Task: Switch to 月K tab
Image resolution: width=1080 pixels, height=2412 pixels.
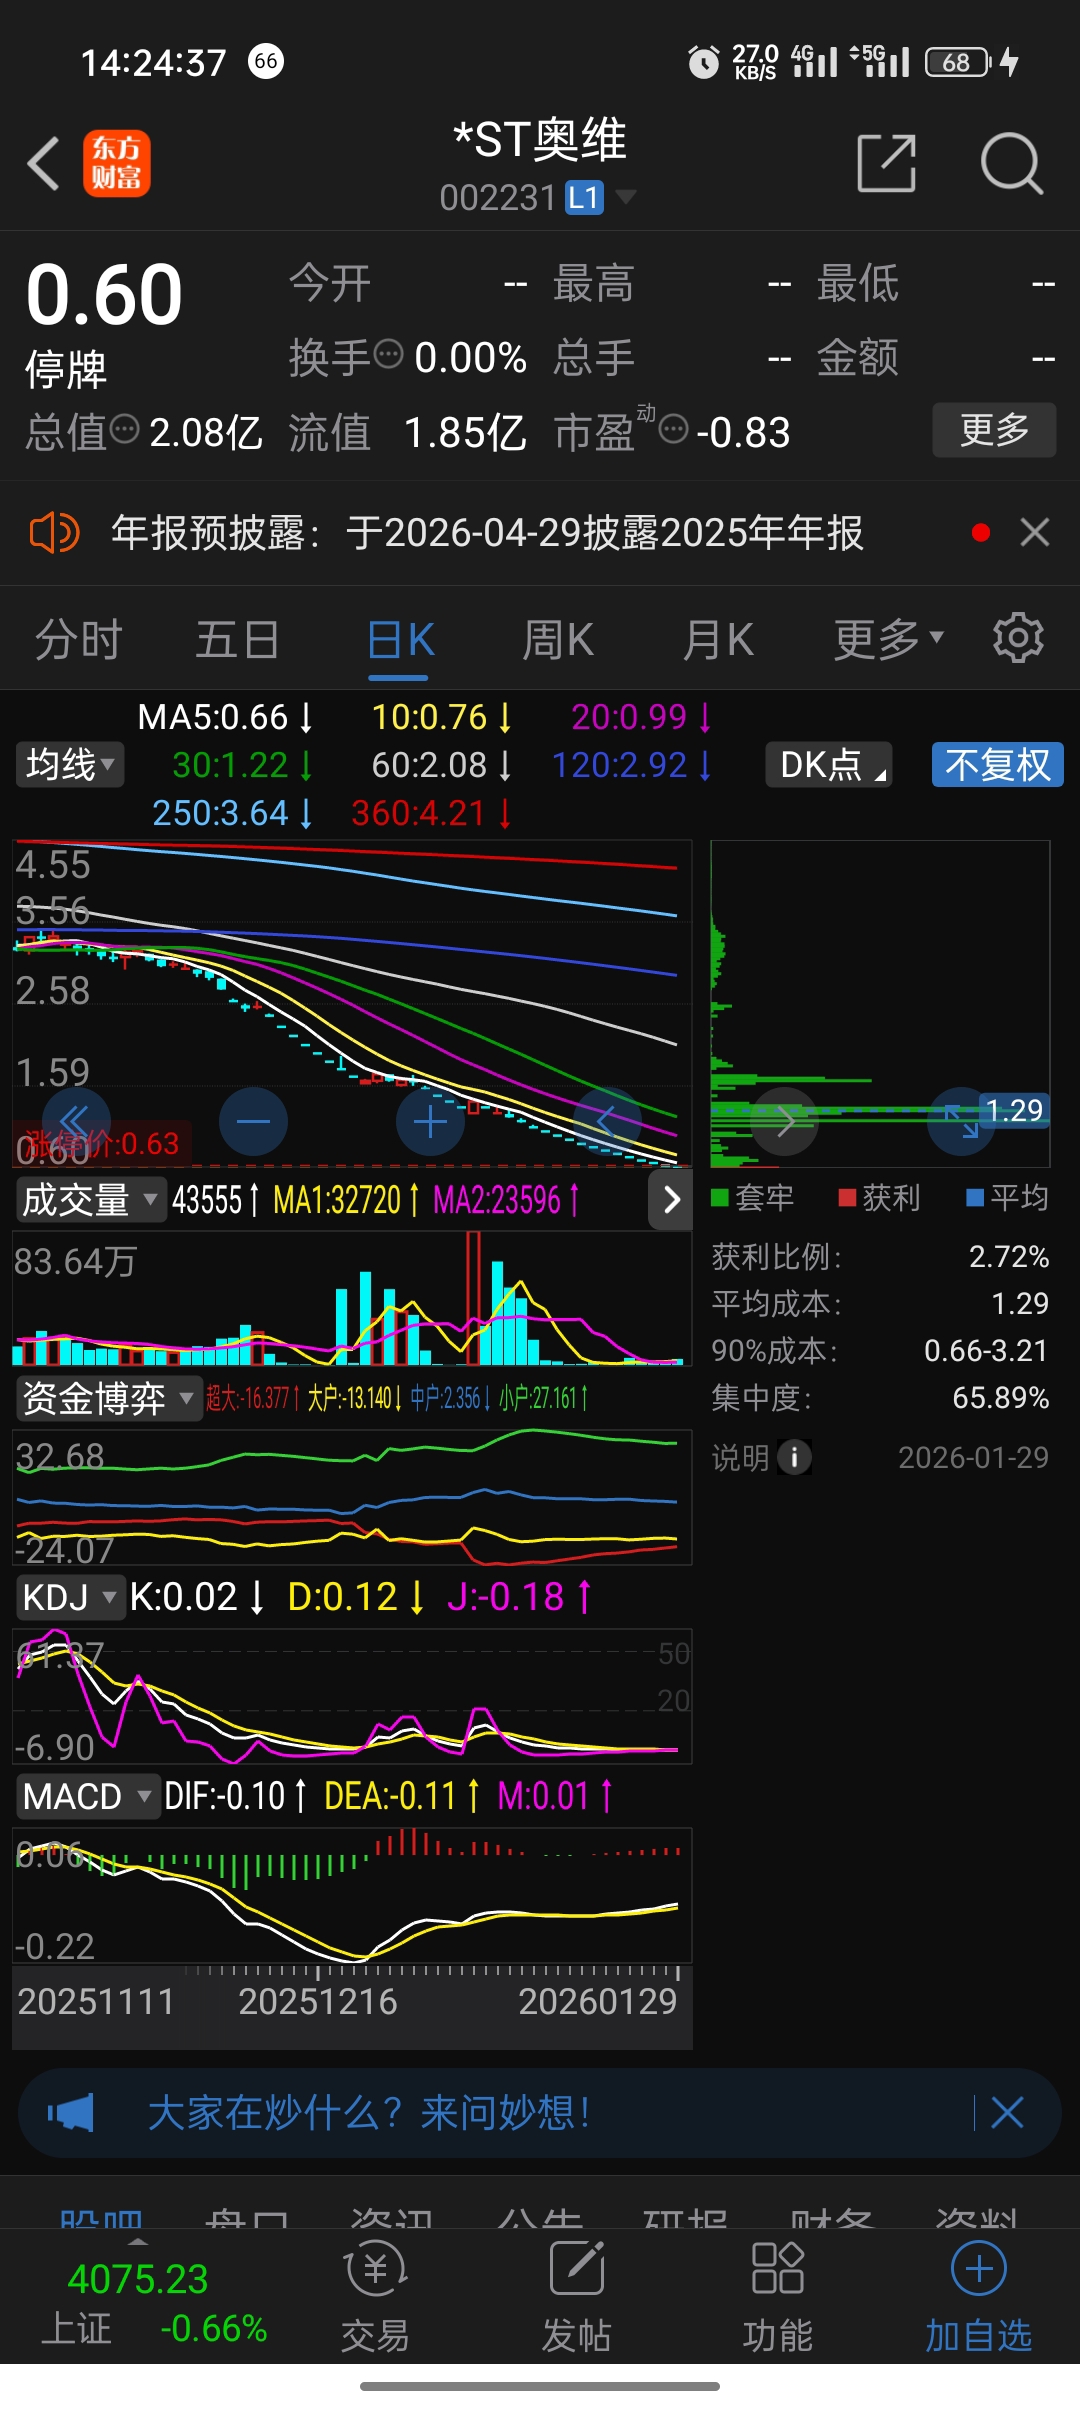Action: [718, 639]
